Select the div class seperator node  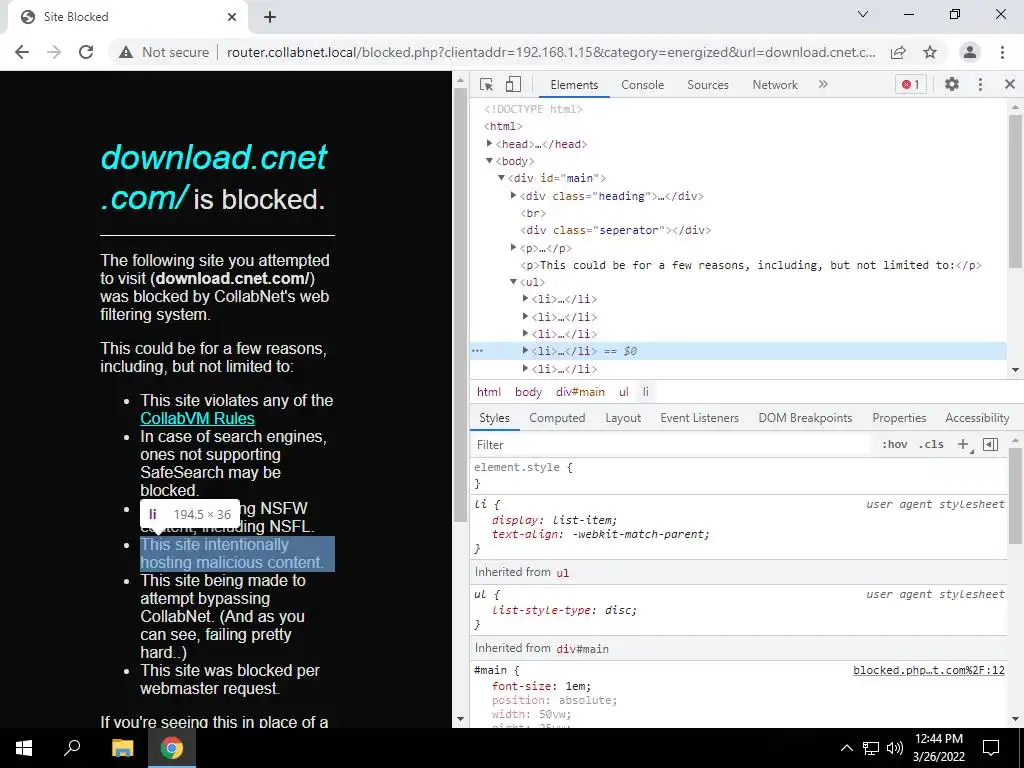(615, 230)
